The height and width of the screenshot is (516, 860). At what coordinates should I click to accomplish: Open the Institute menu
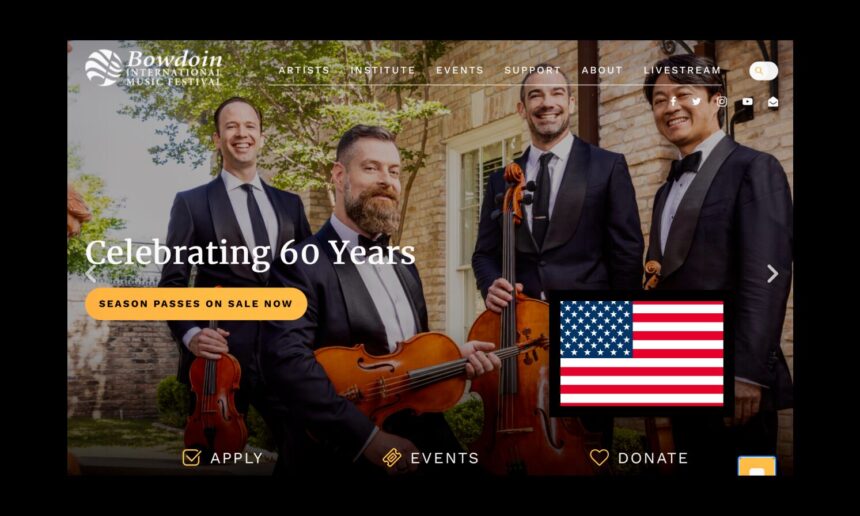[x=383, y=70]
